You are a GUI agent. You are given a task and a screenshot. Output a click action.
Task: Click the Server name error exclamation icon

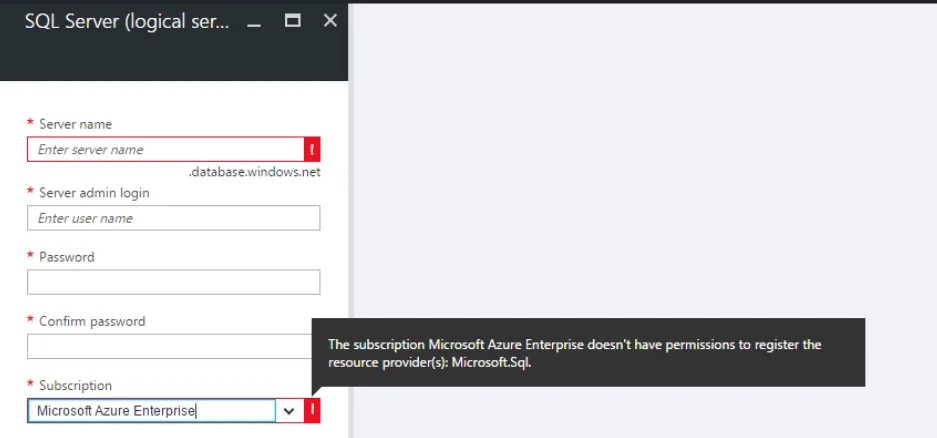[x=312, y=149]
